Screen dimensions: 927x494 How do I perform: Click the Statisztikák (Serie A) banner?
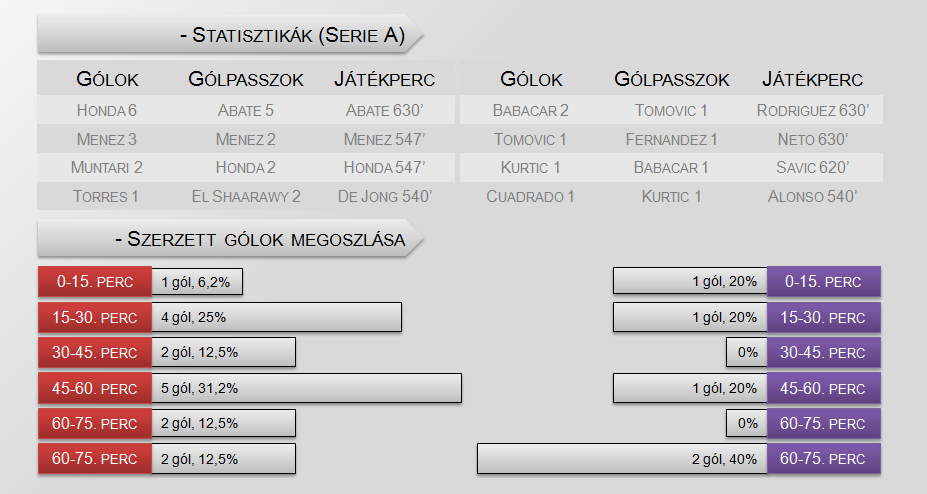pos(231,34)
